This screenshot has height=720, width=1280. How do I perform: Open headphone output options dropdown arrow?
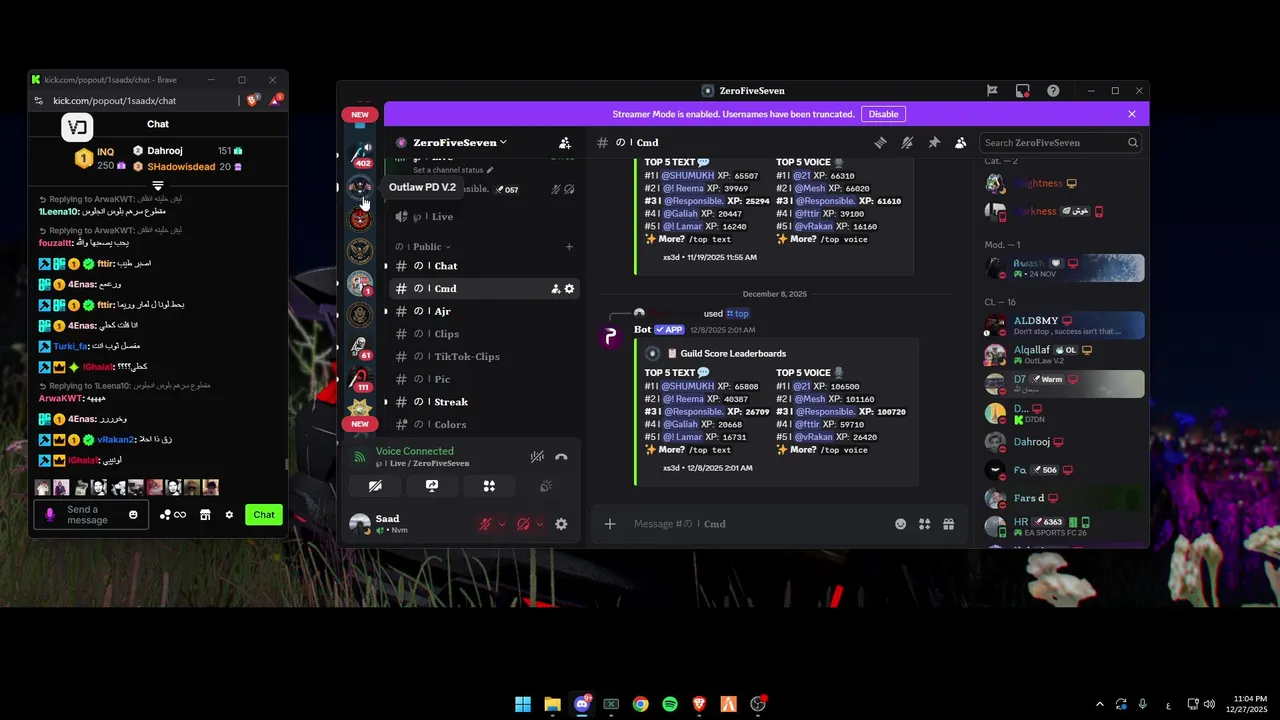[x=540, y=524]
